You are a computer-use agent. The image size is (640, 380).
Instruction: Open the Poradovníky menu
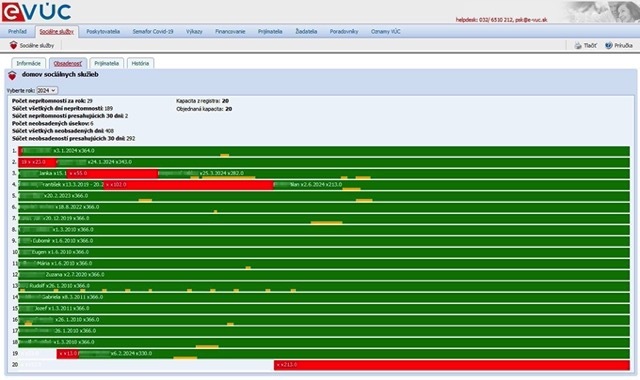(x=344, y=31)
